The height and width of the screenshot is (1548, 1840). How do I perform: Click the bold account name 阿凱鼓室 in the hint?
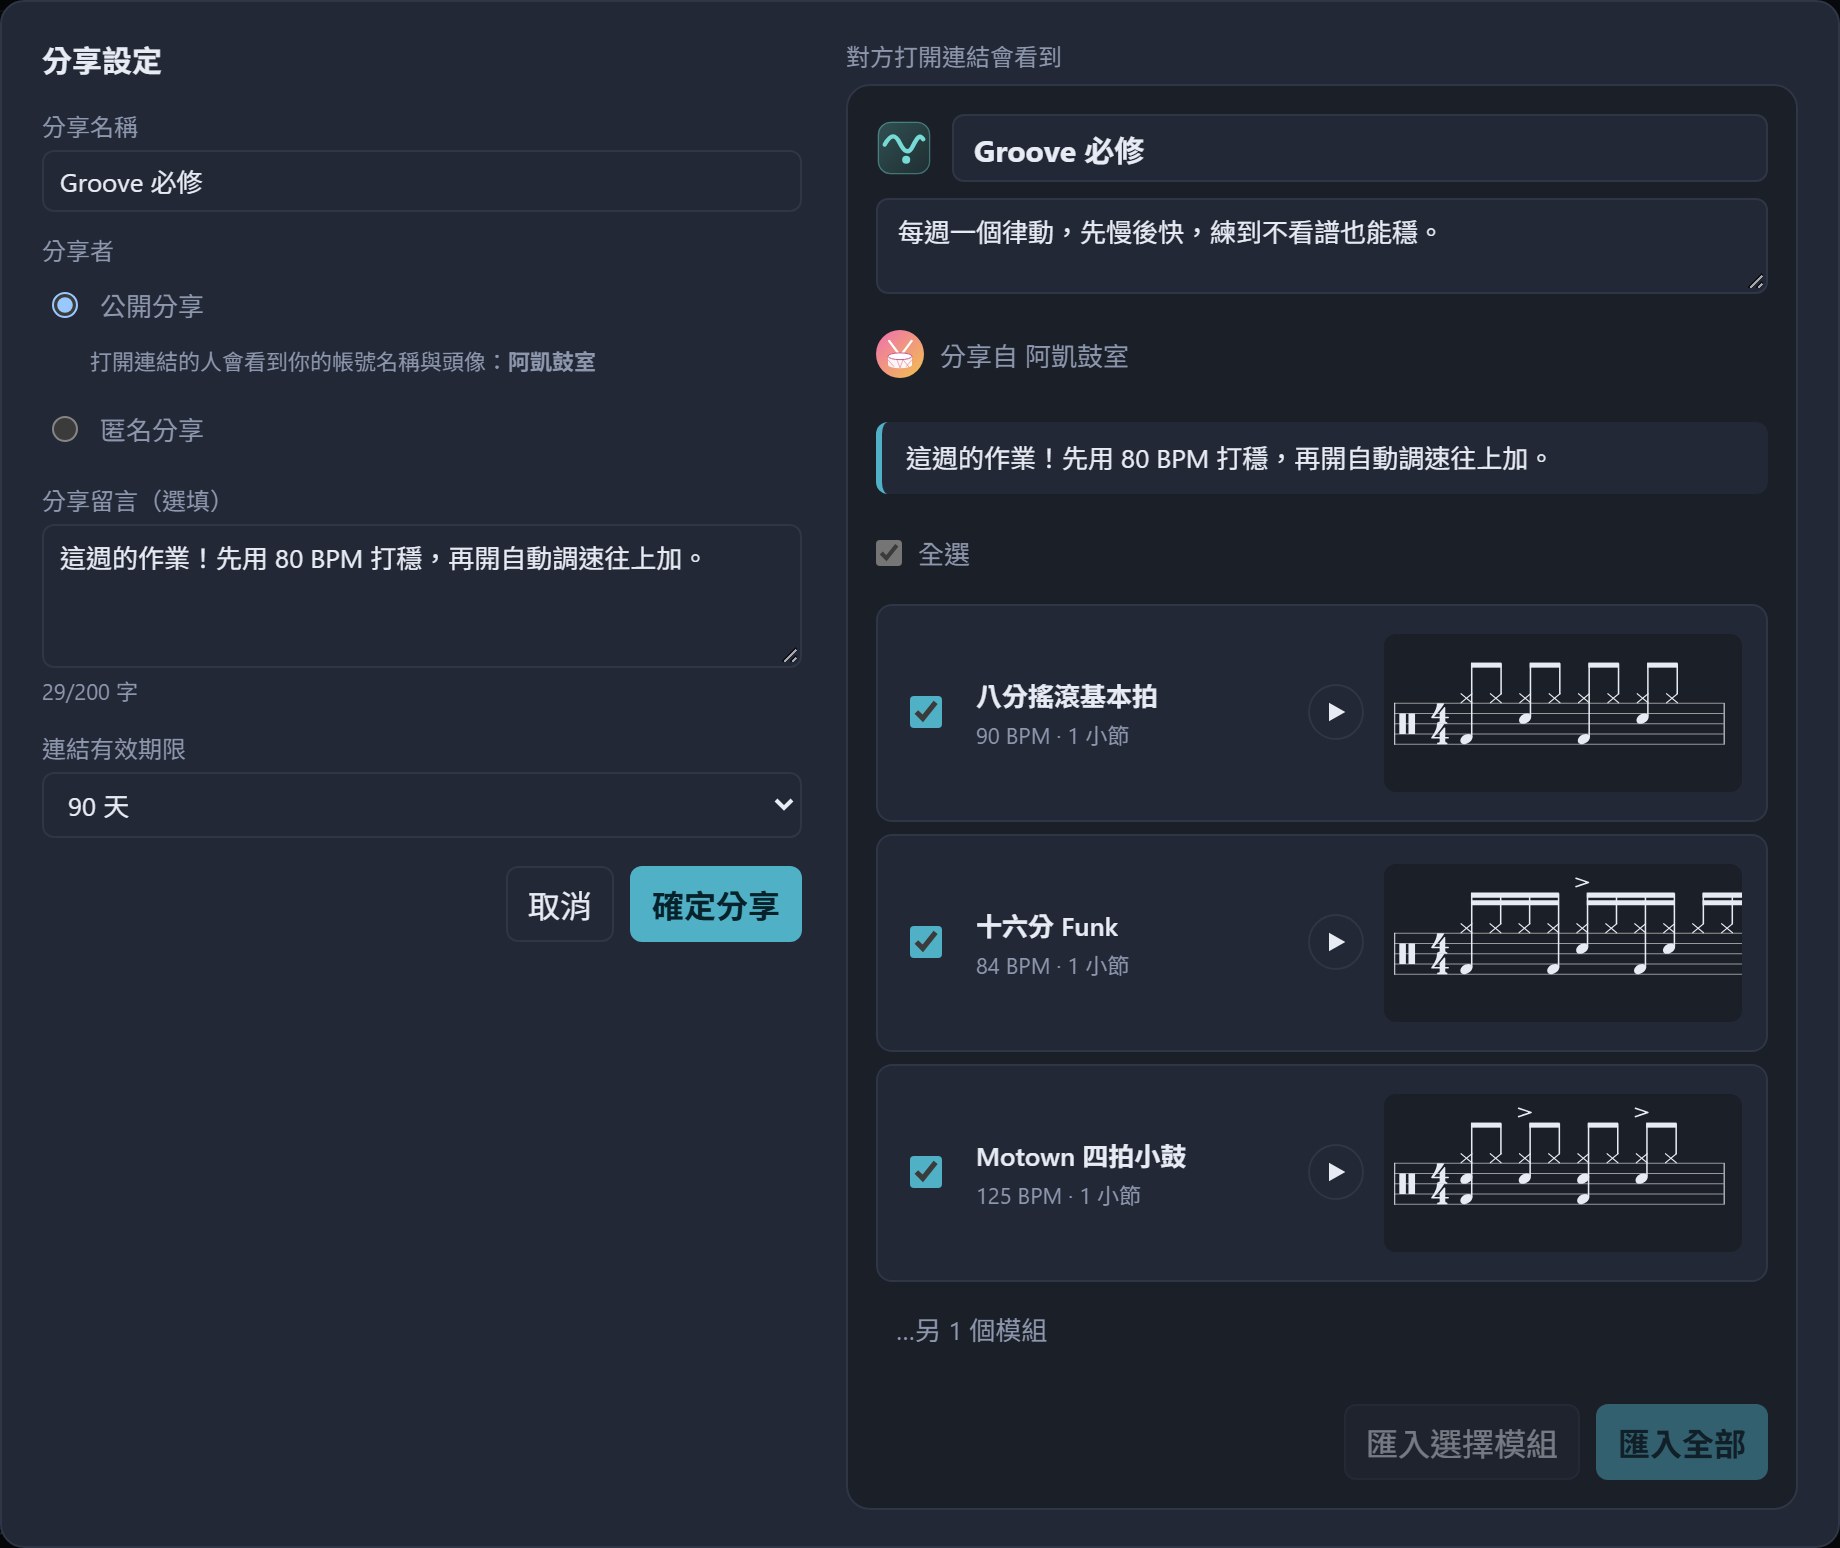[x=552, y=362]
